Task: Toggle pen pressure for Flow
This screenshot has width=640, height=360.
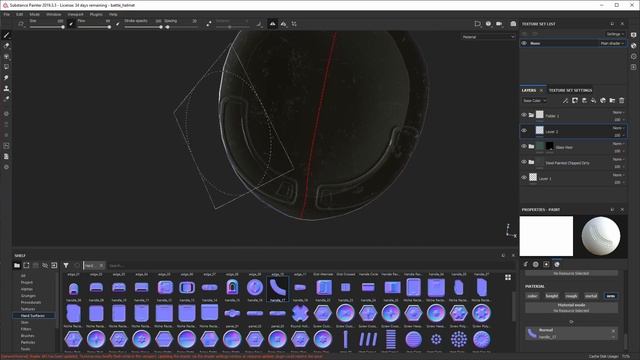Action: pyautogui.click(x=118, y=24)
